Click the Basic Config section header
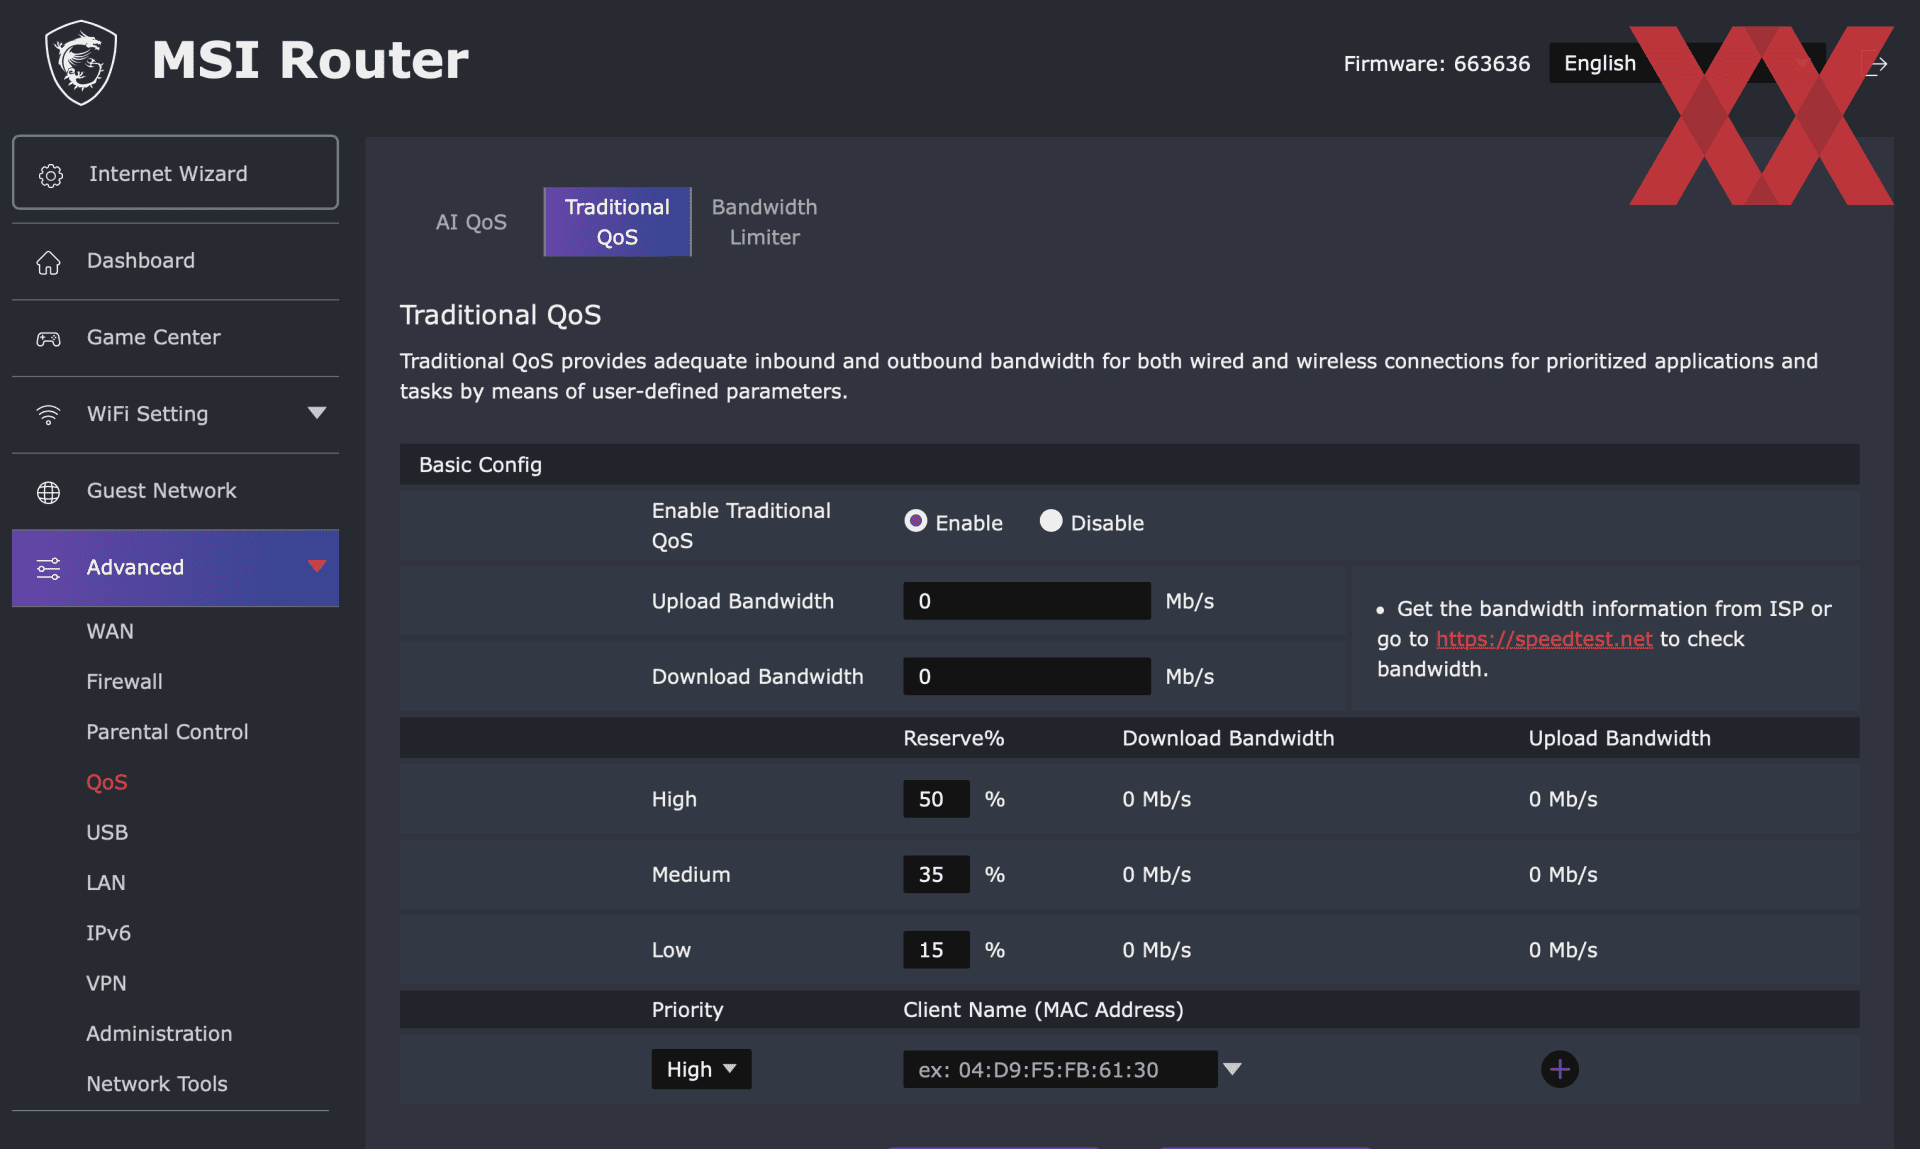 click(x=1129, y=465)
